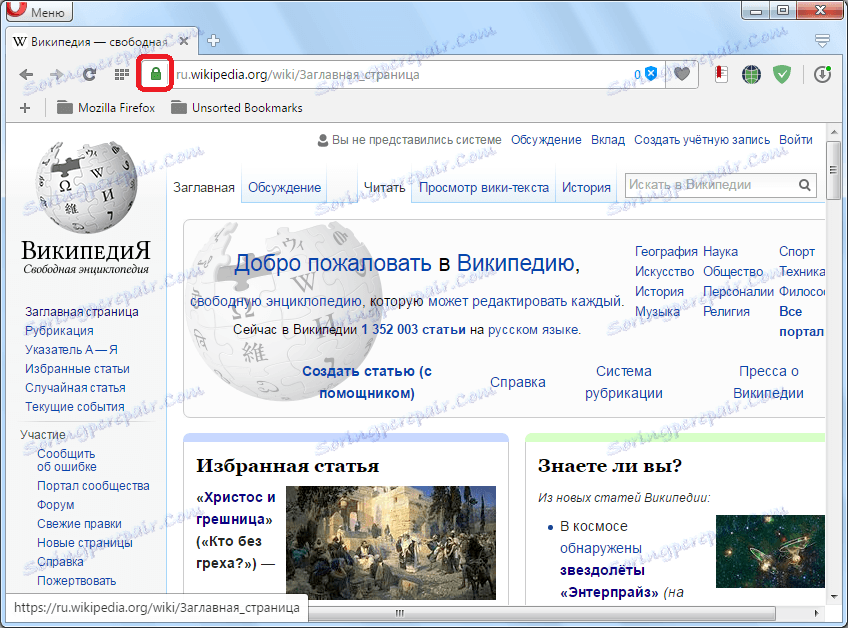Click the vertical scrollbar thumb

click(x=833, y=170)
